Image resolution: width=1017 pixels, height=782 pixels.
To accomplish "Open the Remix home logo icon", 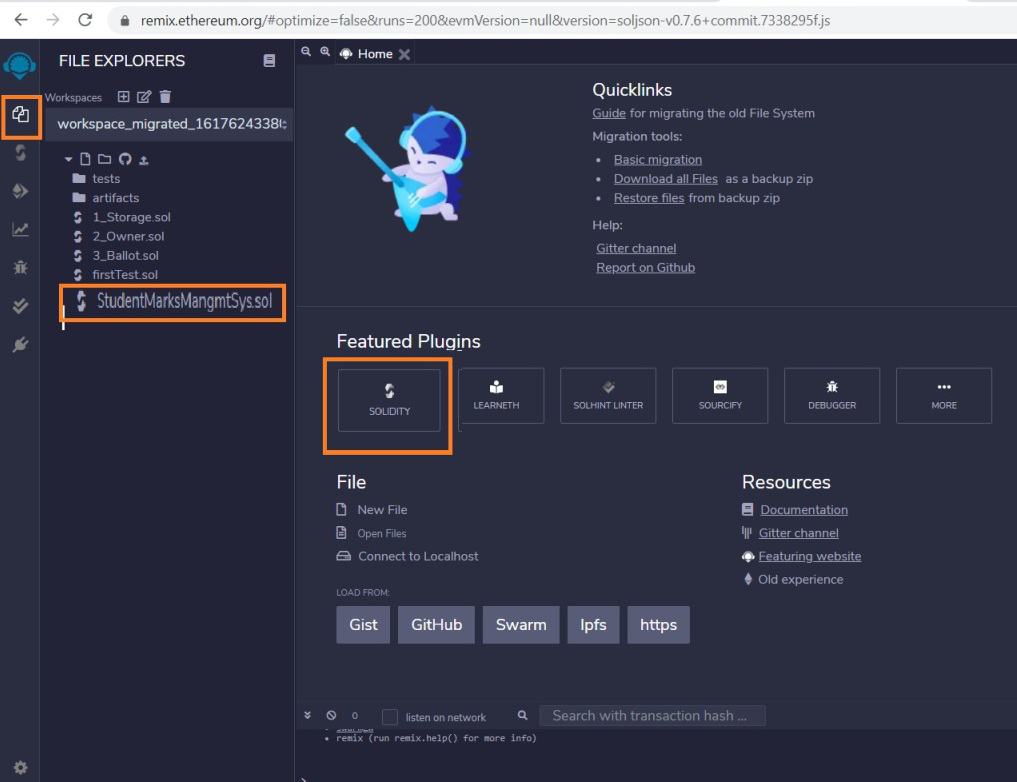I will click(19, 65).
